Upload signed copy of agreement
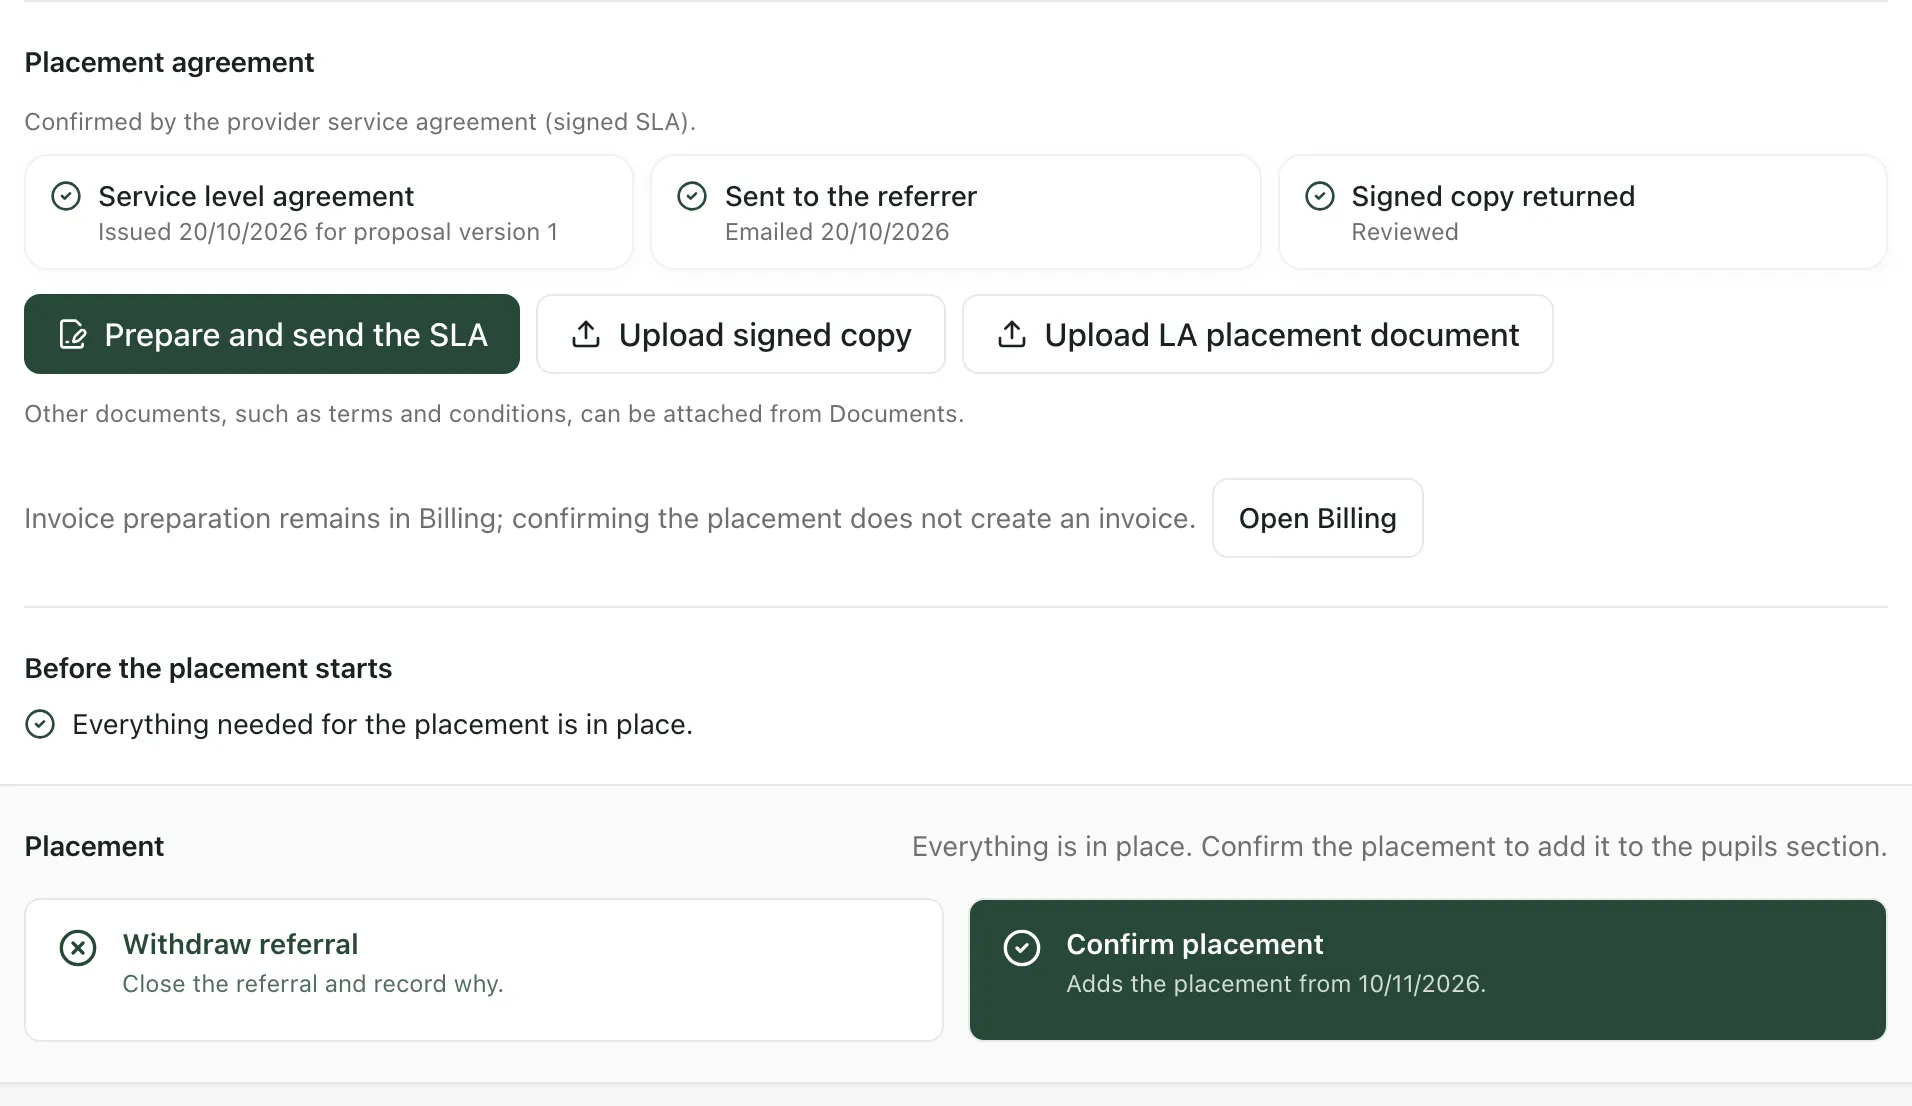This screenshot has width=1912, height=1106. tap(741, 334)
